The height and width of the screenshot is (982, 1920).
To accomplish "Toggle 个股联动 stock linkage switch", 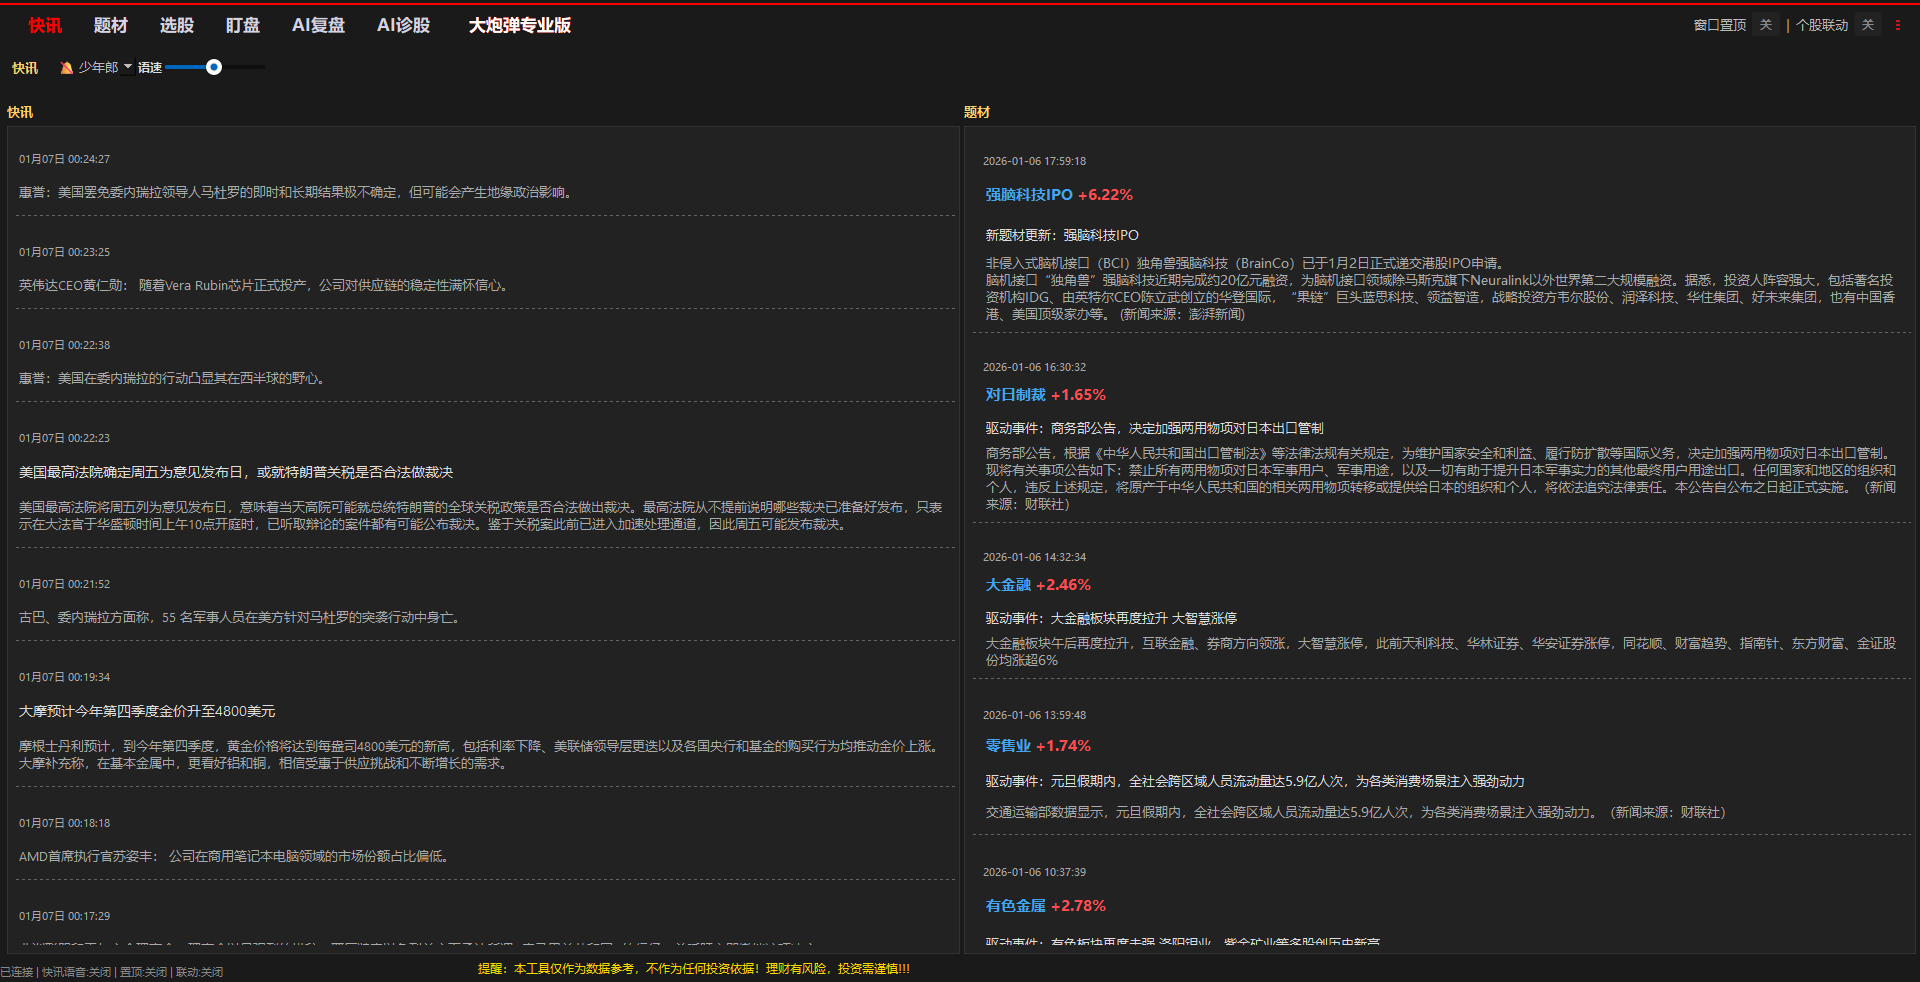I will [x=1867, y=25].
